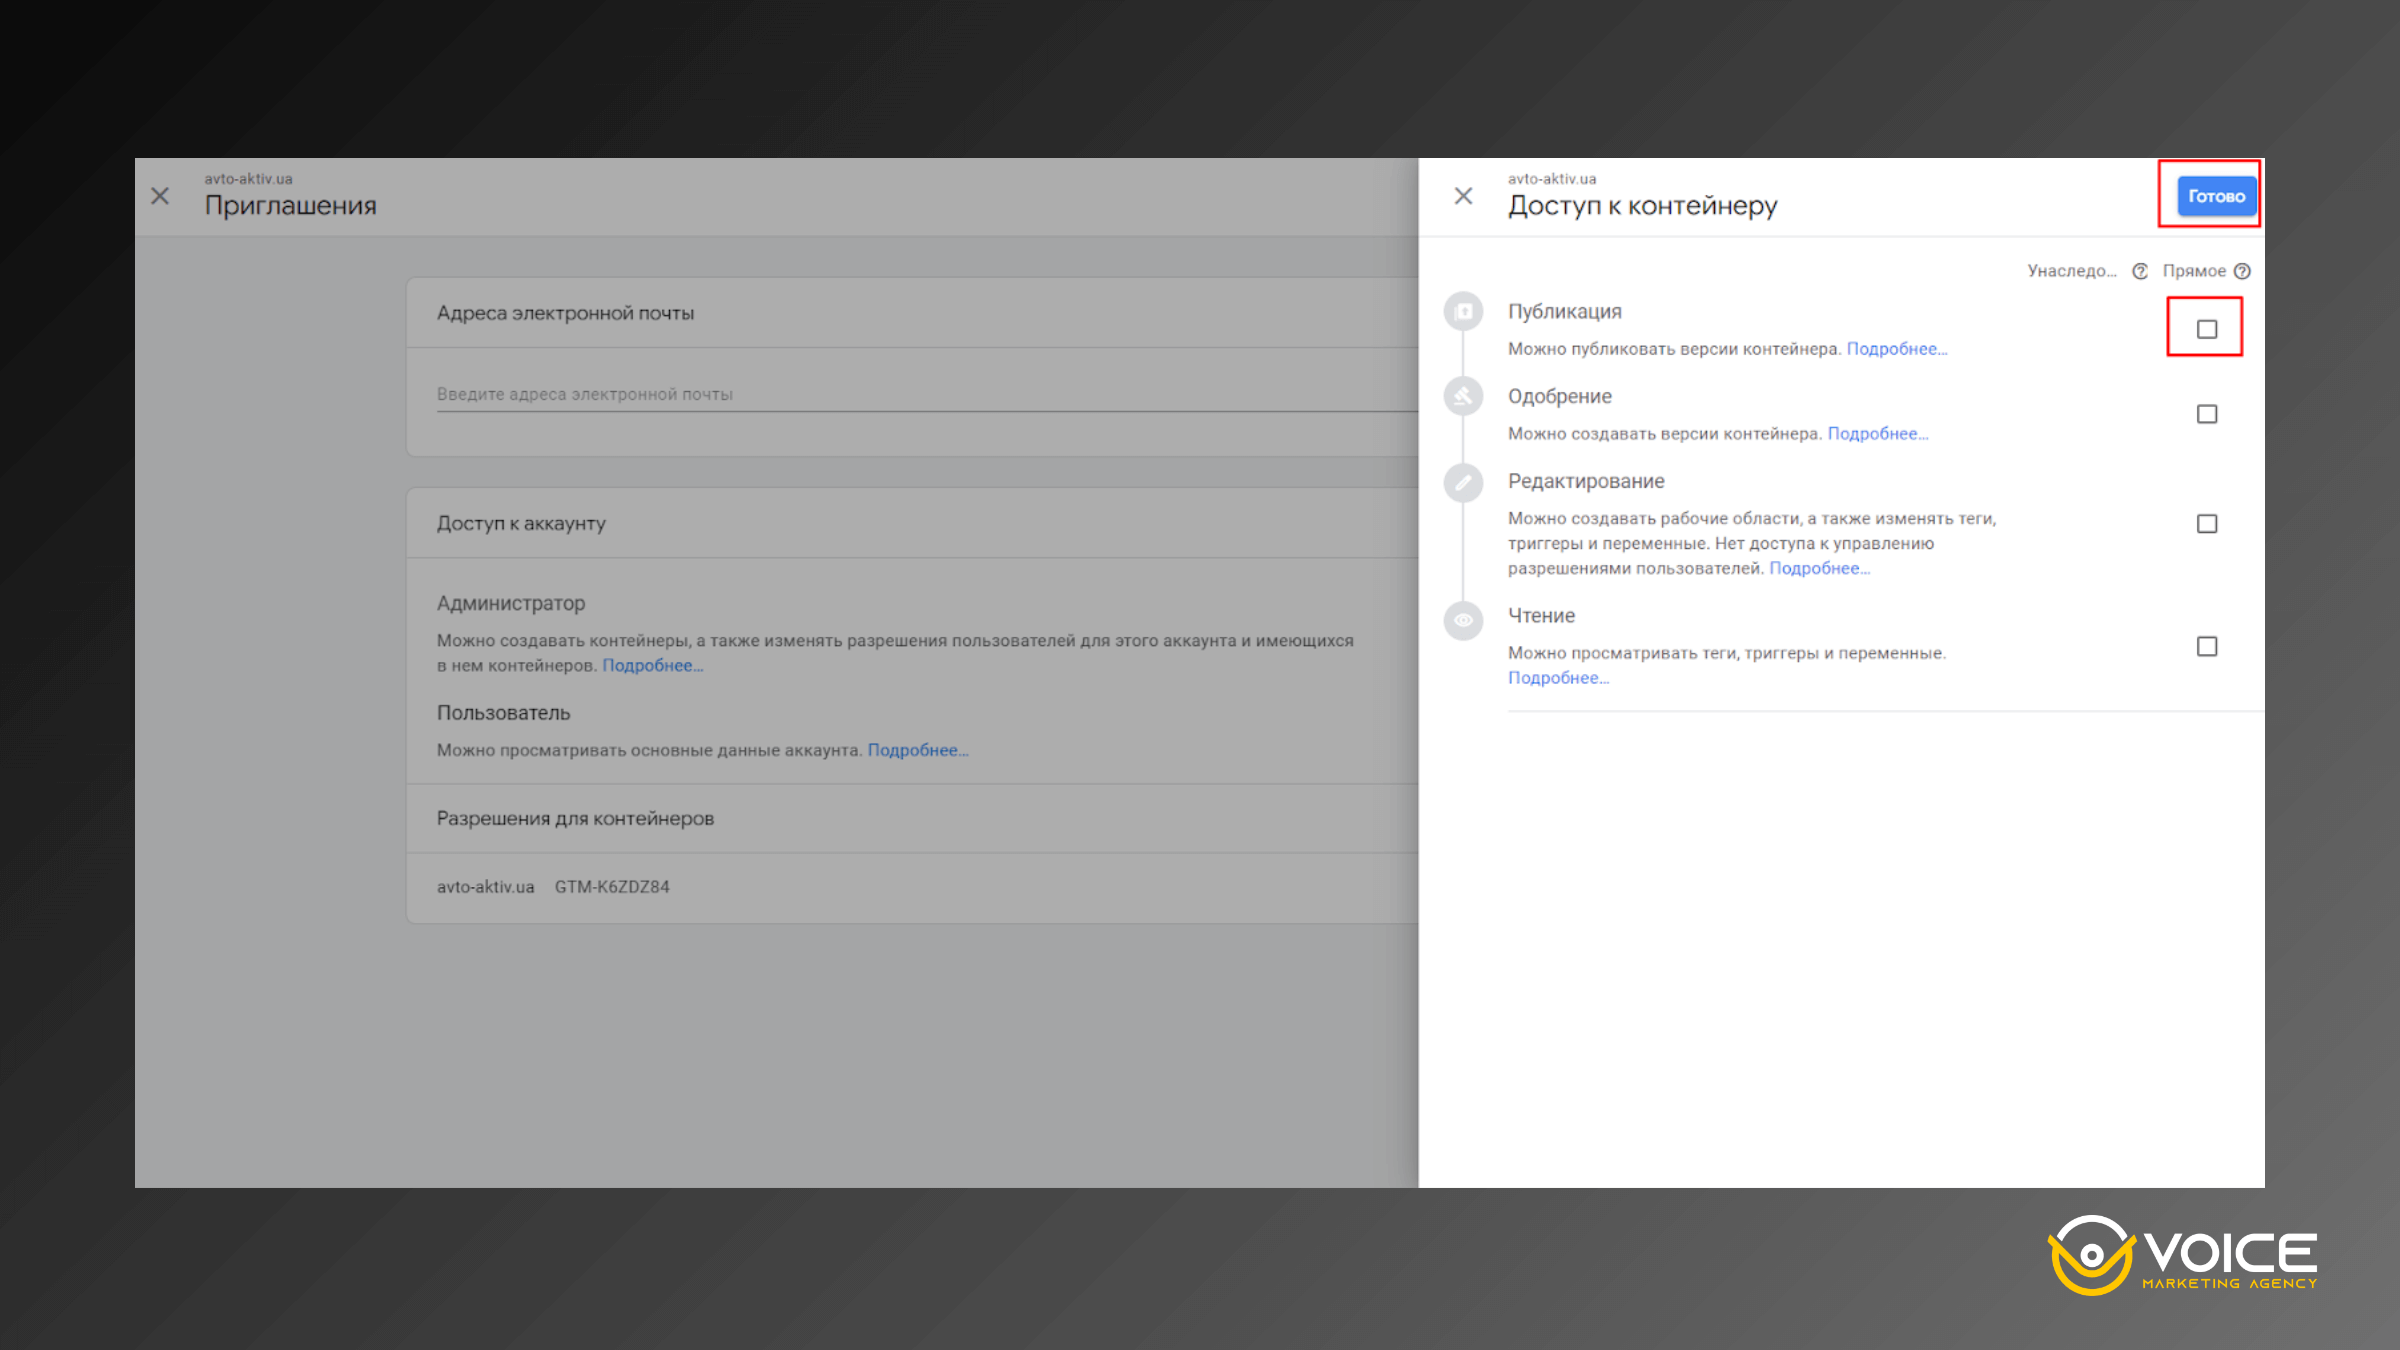The height and width of the screenshot is (1350, 2400).
Task: Enable the Публикация checkbox
Action: pos(2206,329)
